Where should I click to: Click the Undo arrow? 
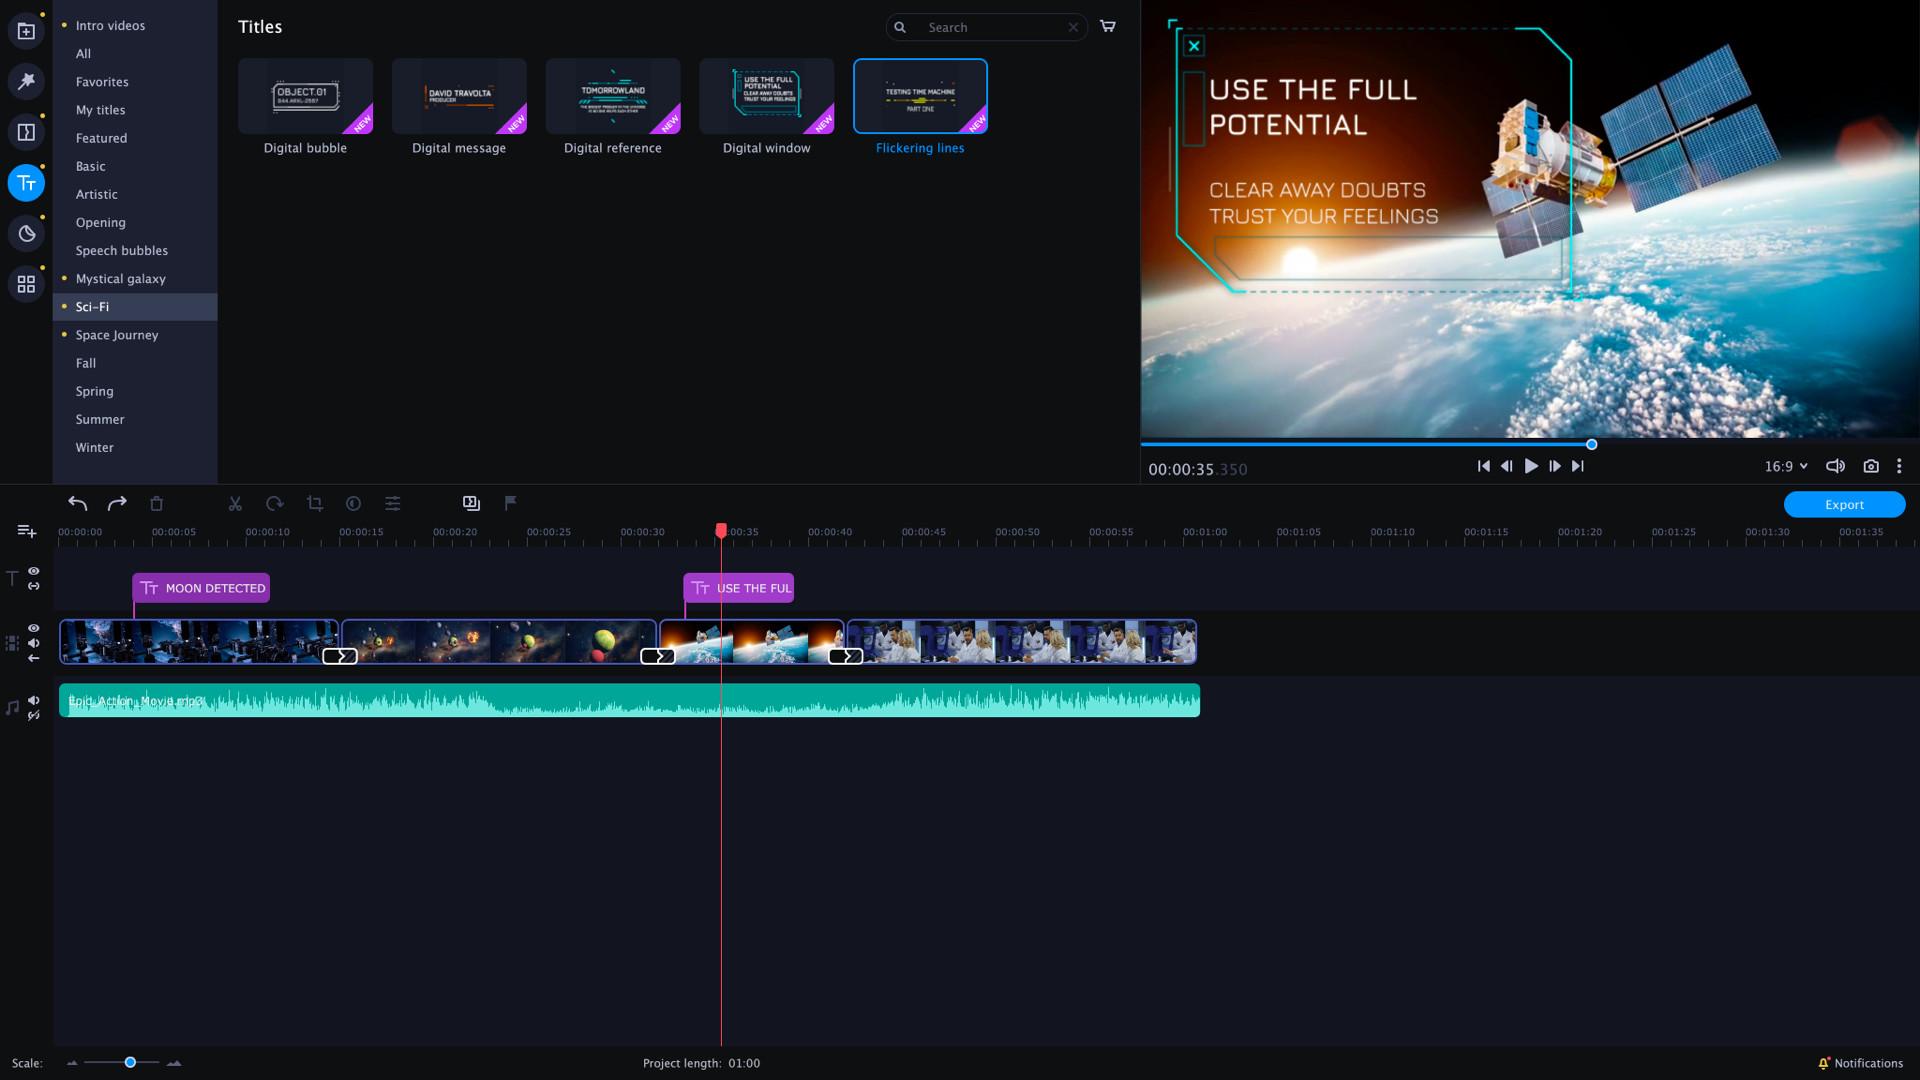point(77,503)
